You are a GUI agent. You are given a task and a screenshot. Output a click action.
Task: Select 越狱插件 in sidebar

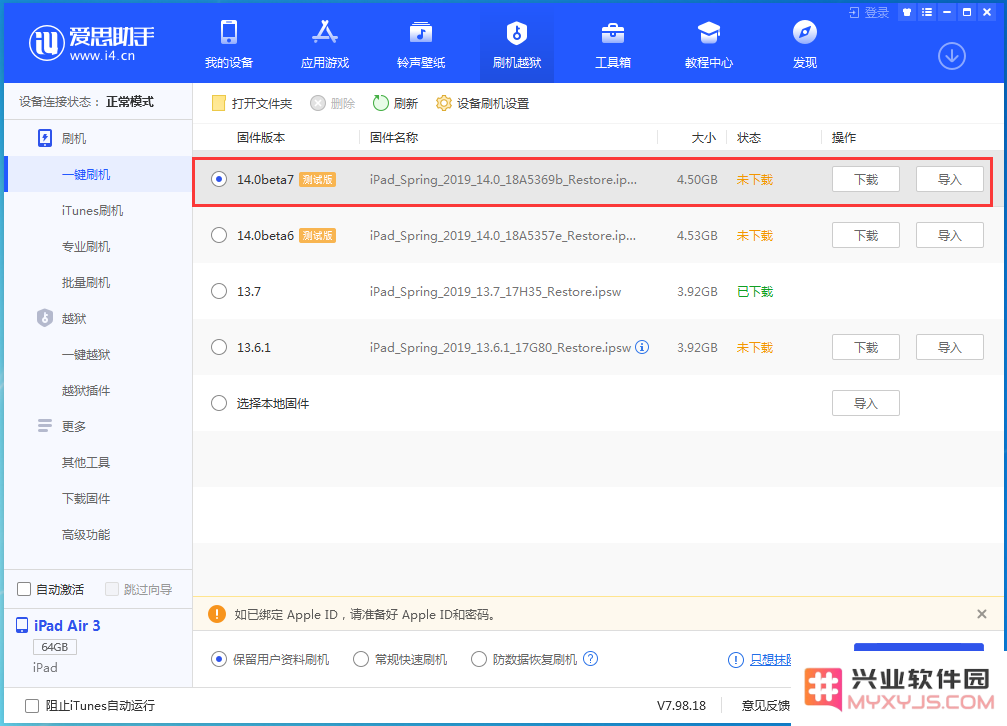[86, 391]
